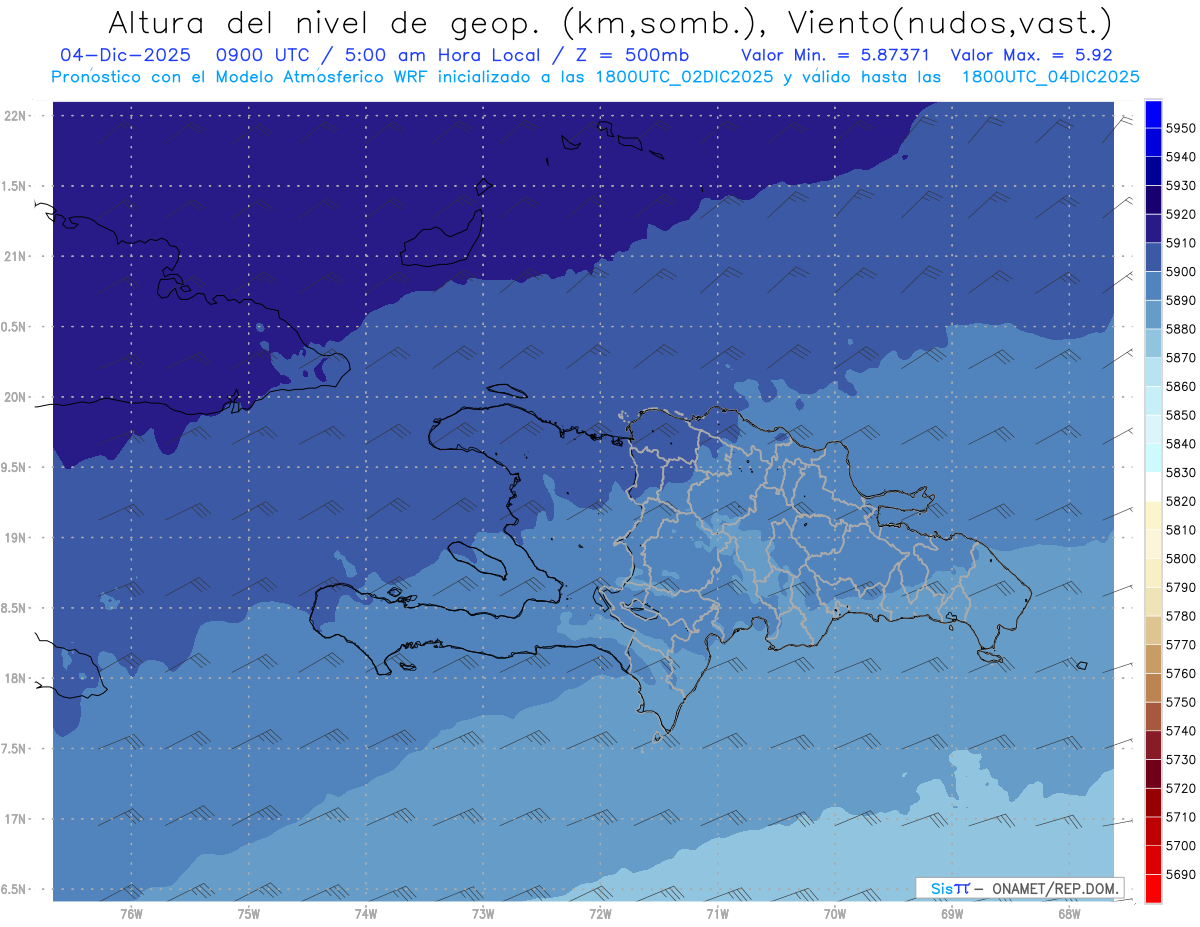Click the '18N' latitude label
The height and width of the screenshot is (927, 1200).
pos(15,678)
